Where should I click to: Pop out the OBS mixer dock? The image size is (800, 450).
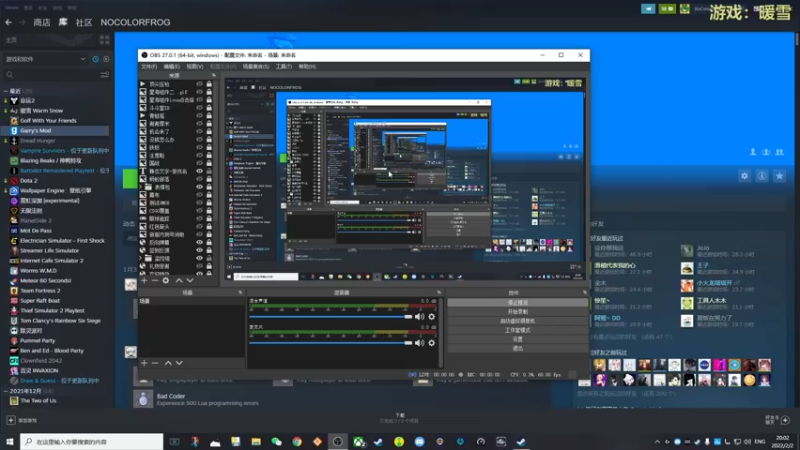[x=439, y=292]
